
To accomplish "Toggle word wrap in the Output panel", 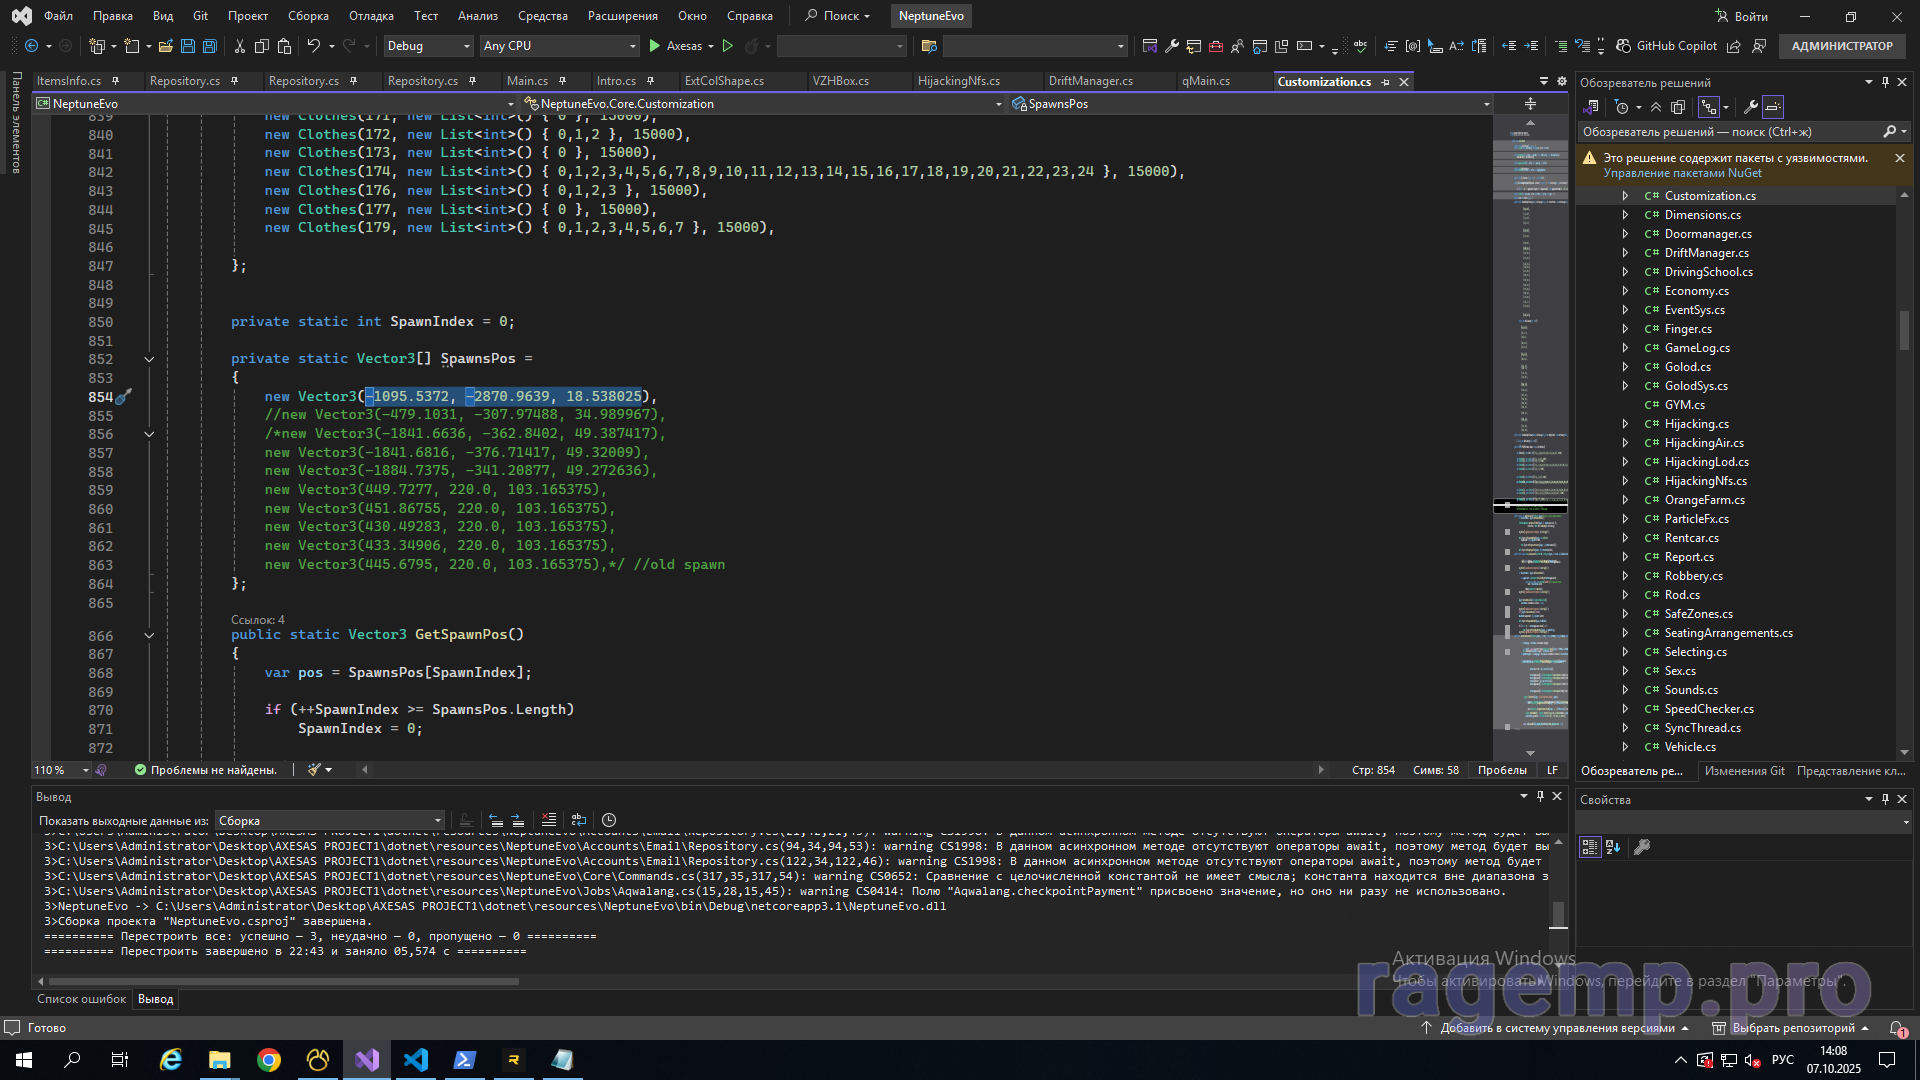I will (578, 820).
